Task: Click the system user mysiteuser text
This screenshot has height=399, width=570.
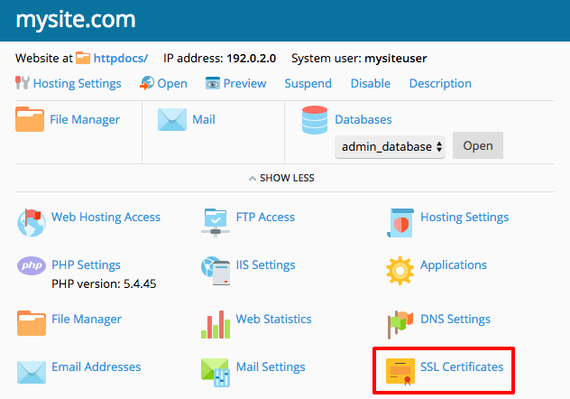Action: pyautogui.click(x=359, y=58)
